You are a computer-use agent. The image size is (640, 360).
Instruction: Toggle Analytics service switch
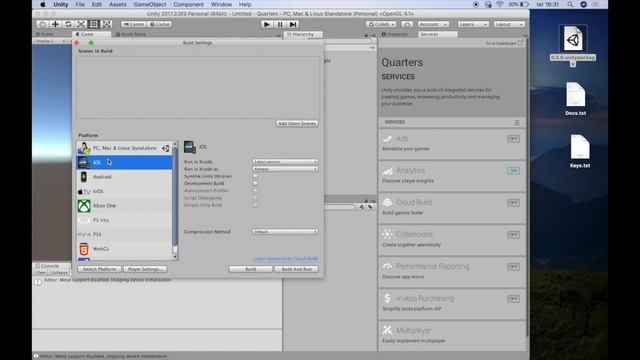click(x=513, y=171)
